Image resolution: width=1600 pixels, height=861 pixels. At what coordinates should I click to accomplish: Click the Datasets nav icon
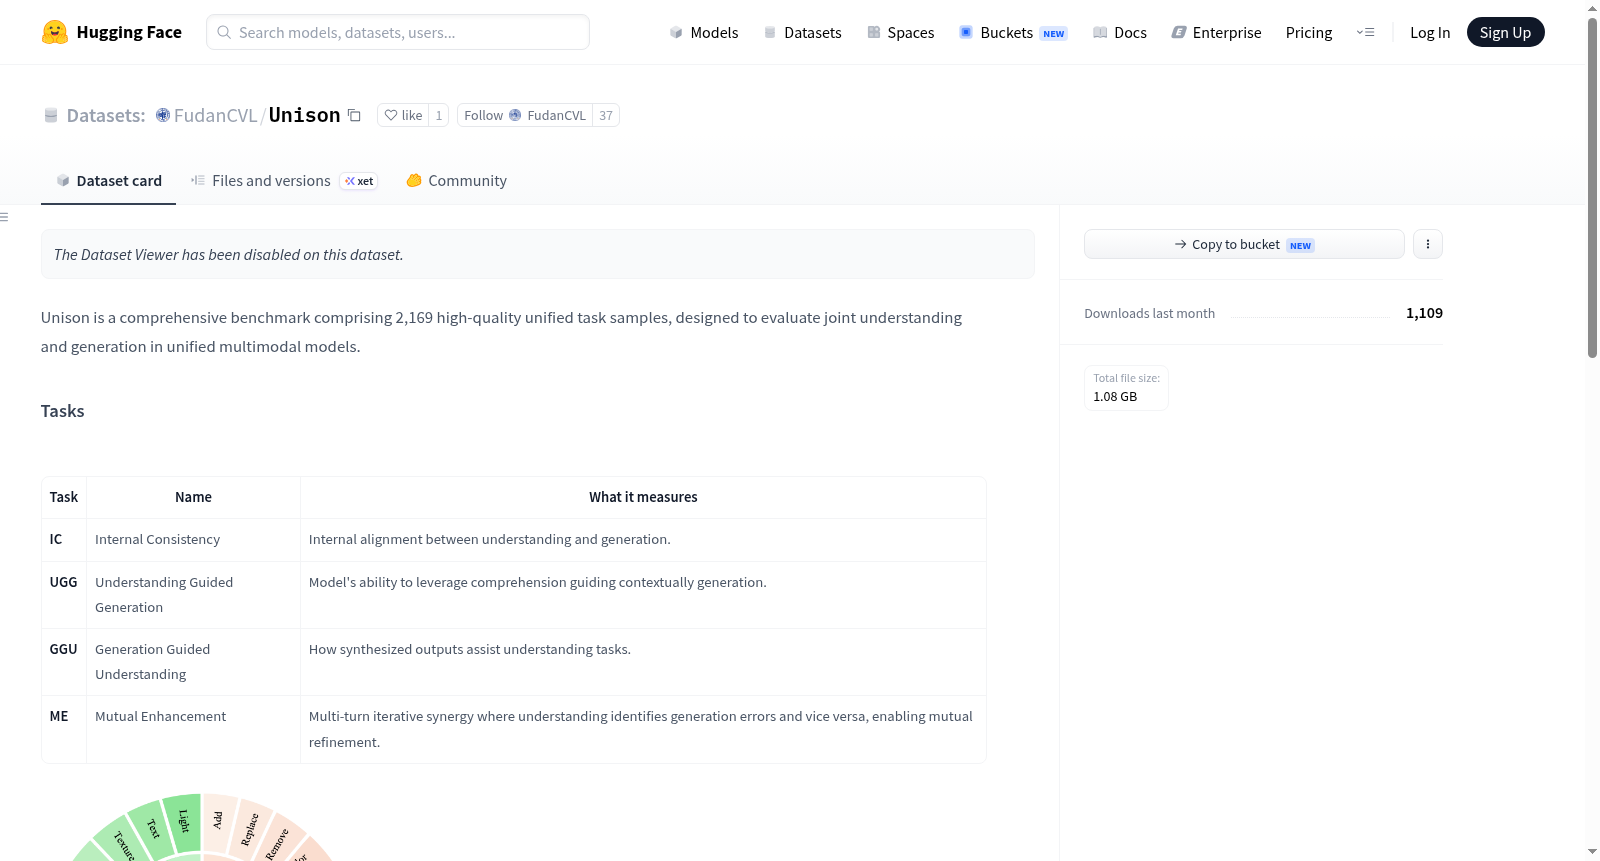click(770, 32)
